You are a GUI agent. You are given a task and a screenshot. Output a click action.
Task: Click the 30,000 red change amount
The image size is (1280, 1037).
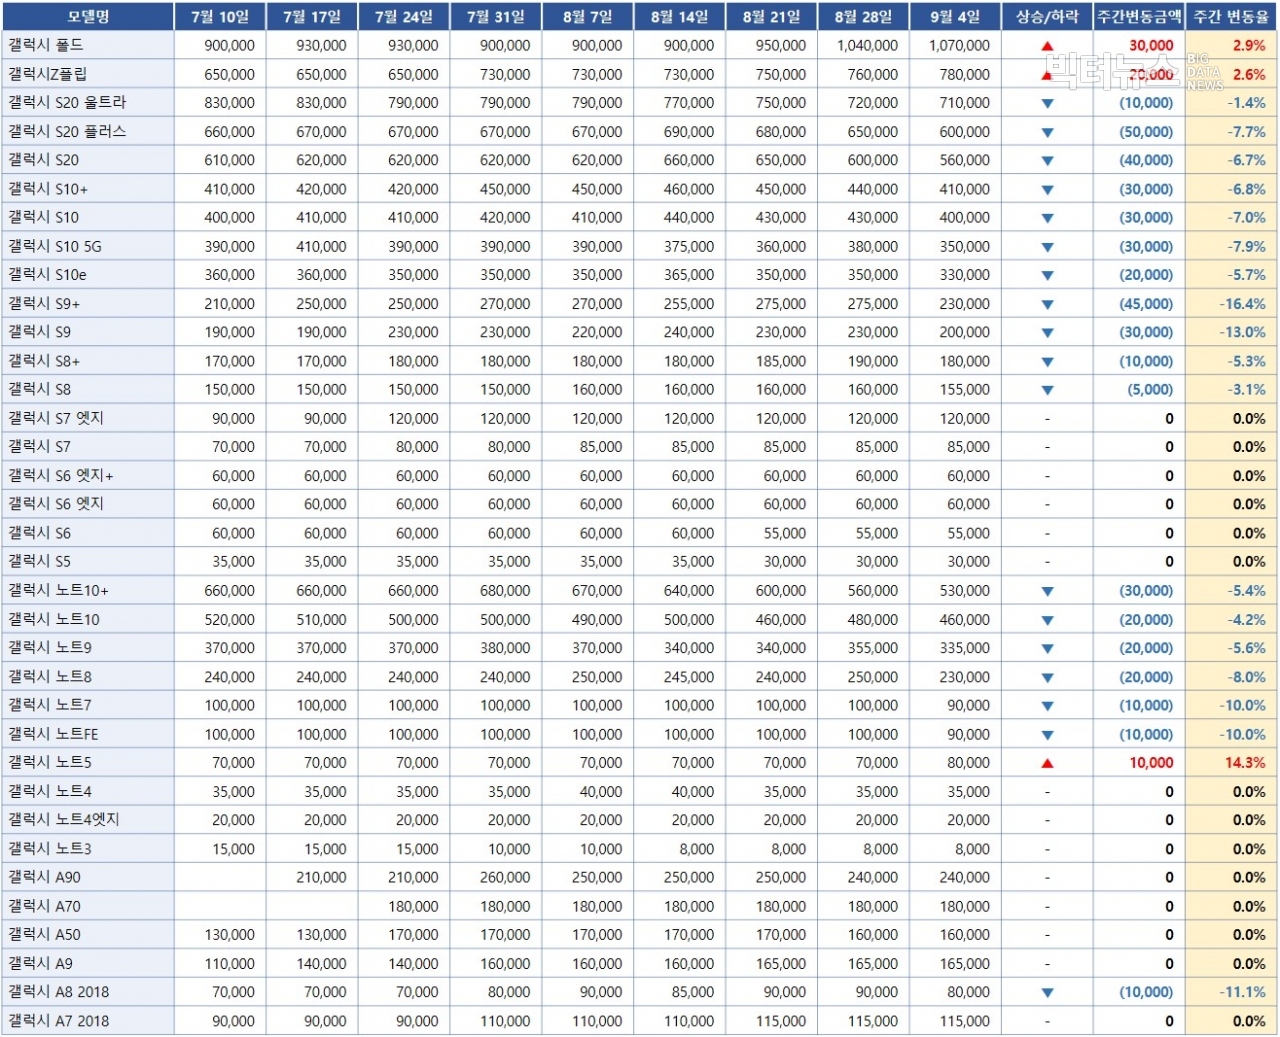(1151, 46)
